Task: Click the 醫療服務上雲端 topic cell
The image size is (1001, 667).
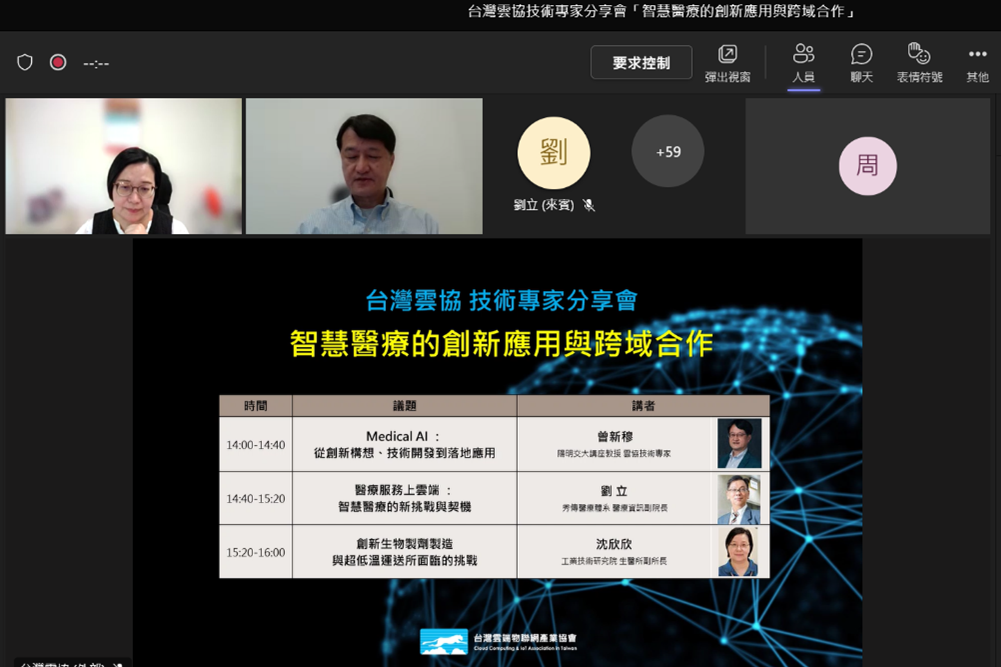Action: 405,498
